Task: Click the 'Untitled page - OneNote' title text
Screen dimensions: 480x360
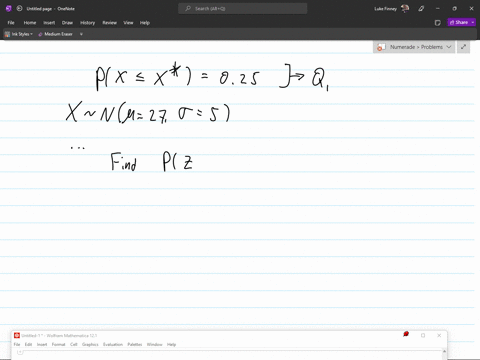Action: [x=51, y=9]
